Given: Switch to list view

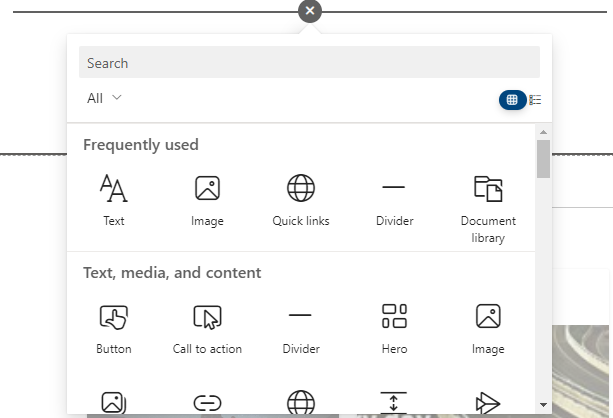Looking at the screenshot, I should click(535, 100).
